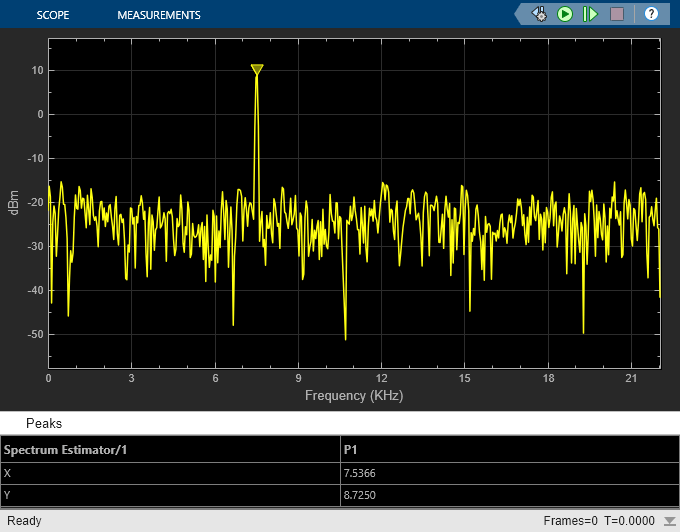The image size is (680, 532).
Task: Click the T=0.0000 time status text
Action: point(629,521)
